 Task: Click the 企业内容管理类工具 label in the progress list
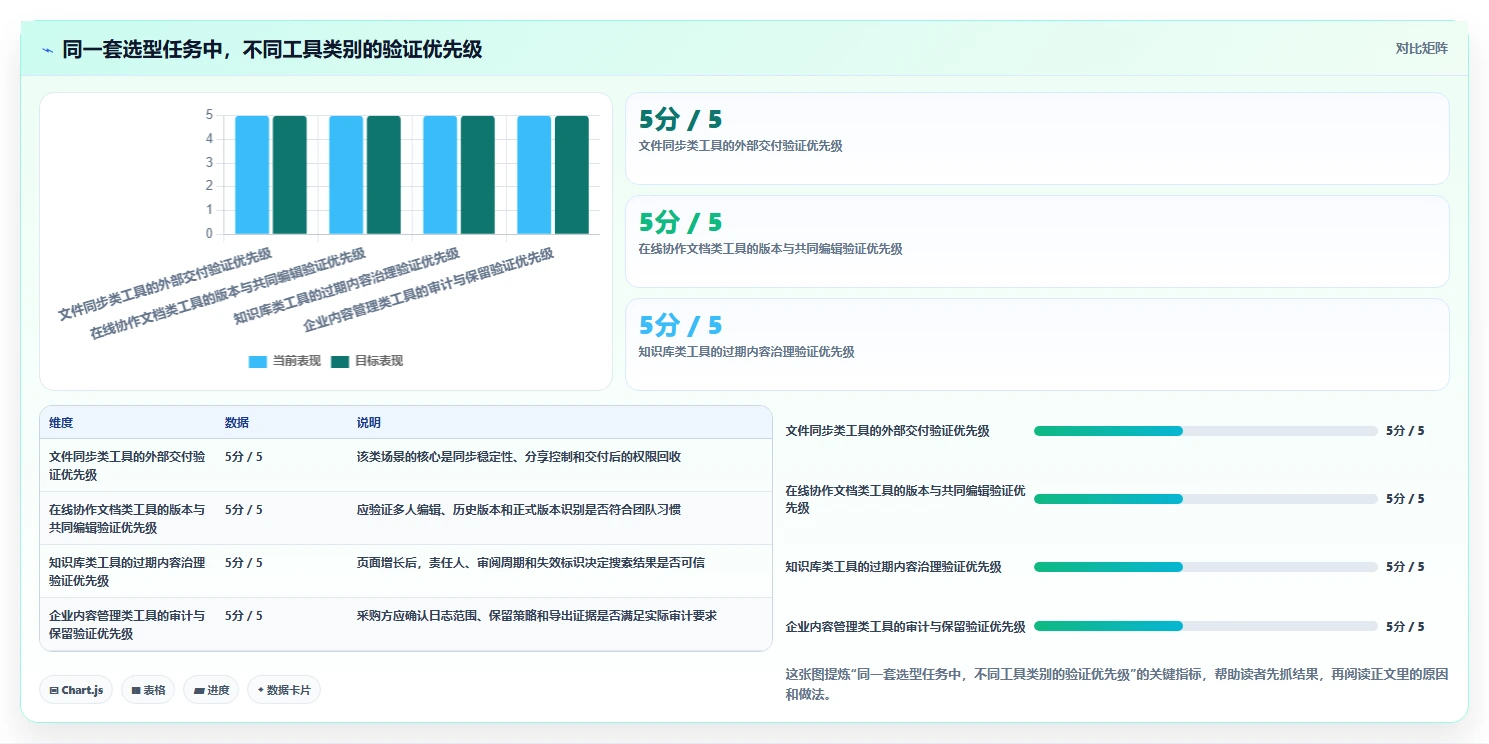coord(906,627)
